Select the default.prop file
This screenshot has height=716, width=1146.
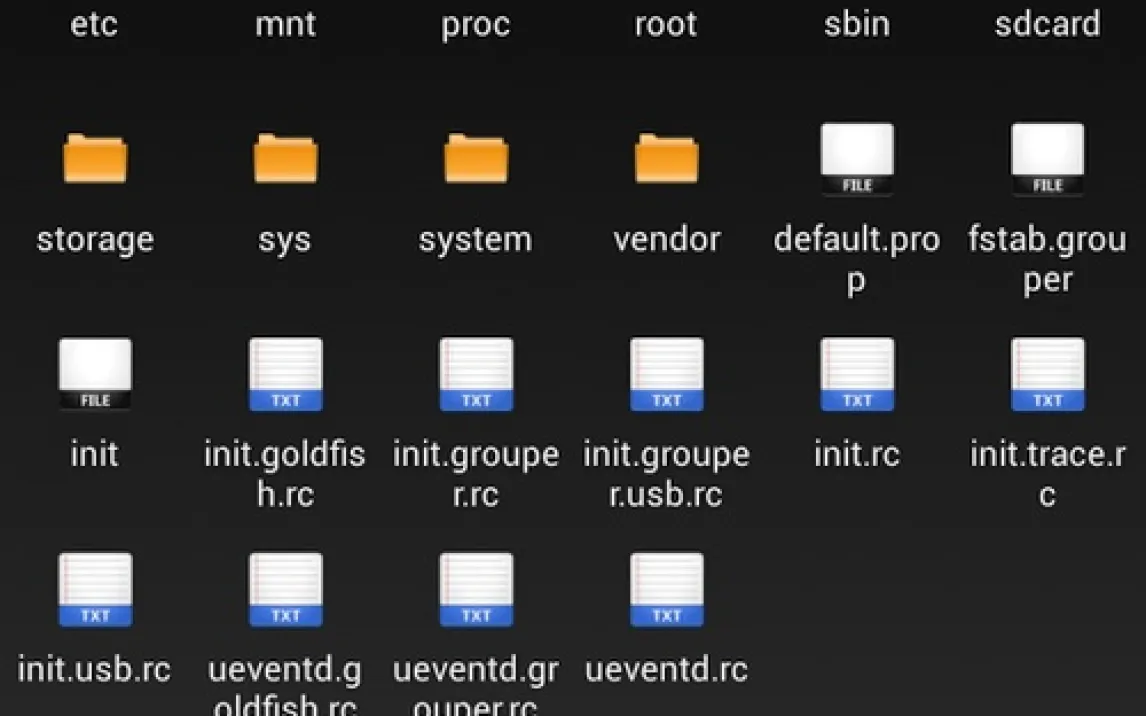[857, 160]
